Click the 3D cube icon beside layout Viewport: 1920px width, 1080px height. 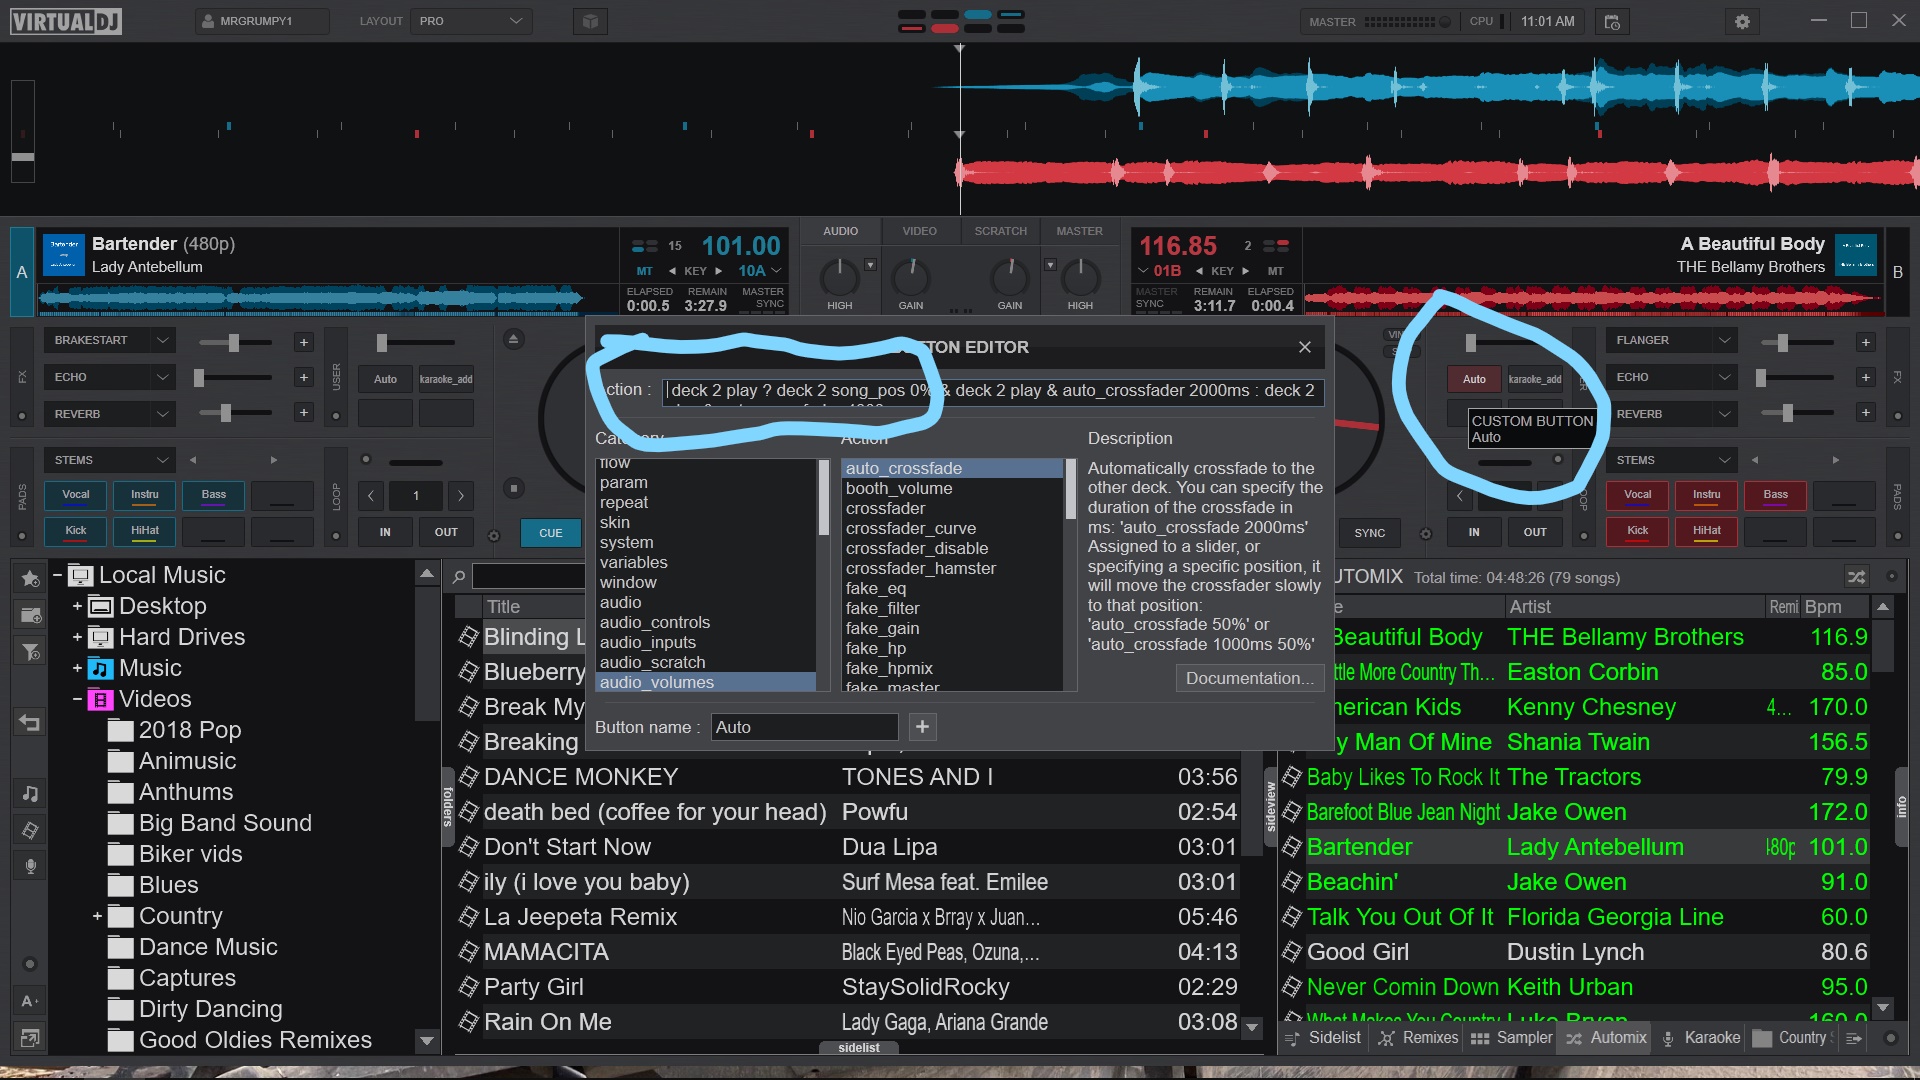click(x=591, y=21)
